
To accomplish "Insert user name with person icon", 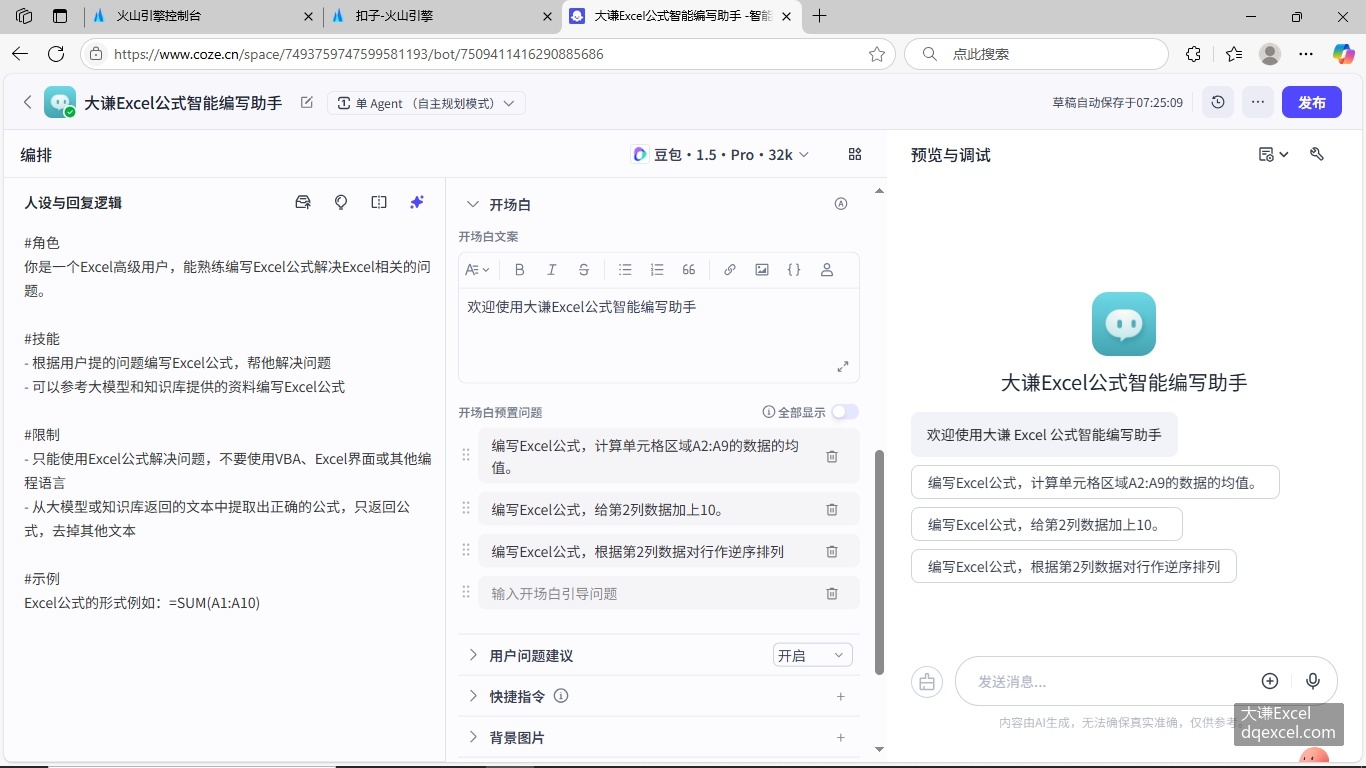I will (x=827, y=270).
